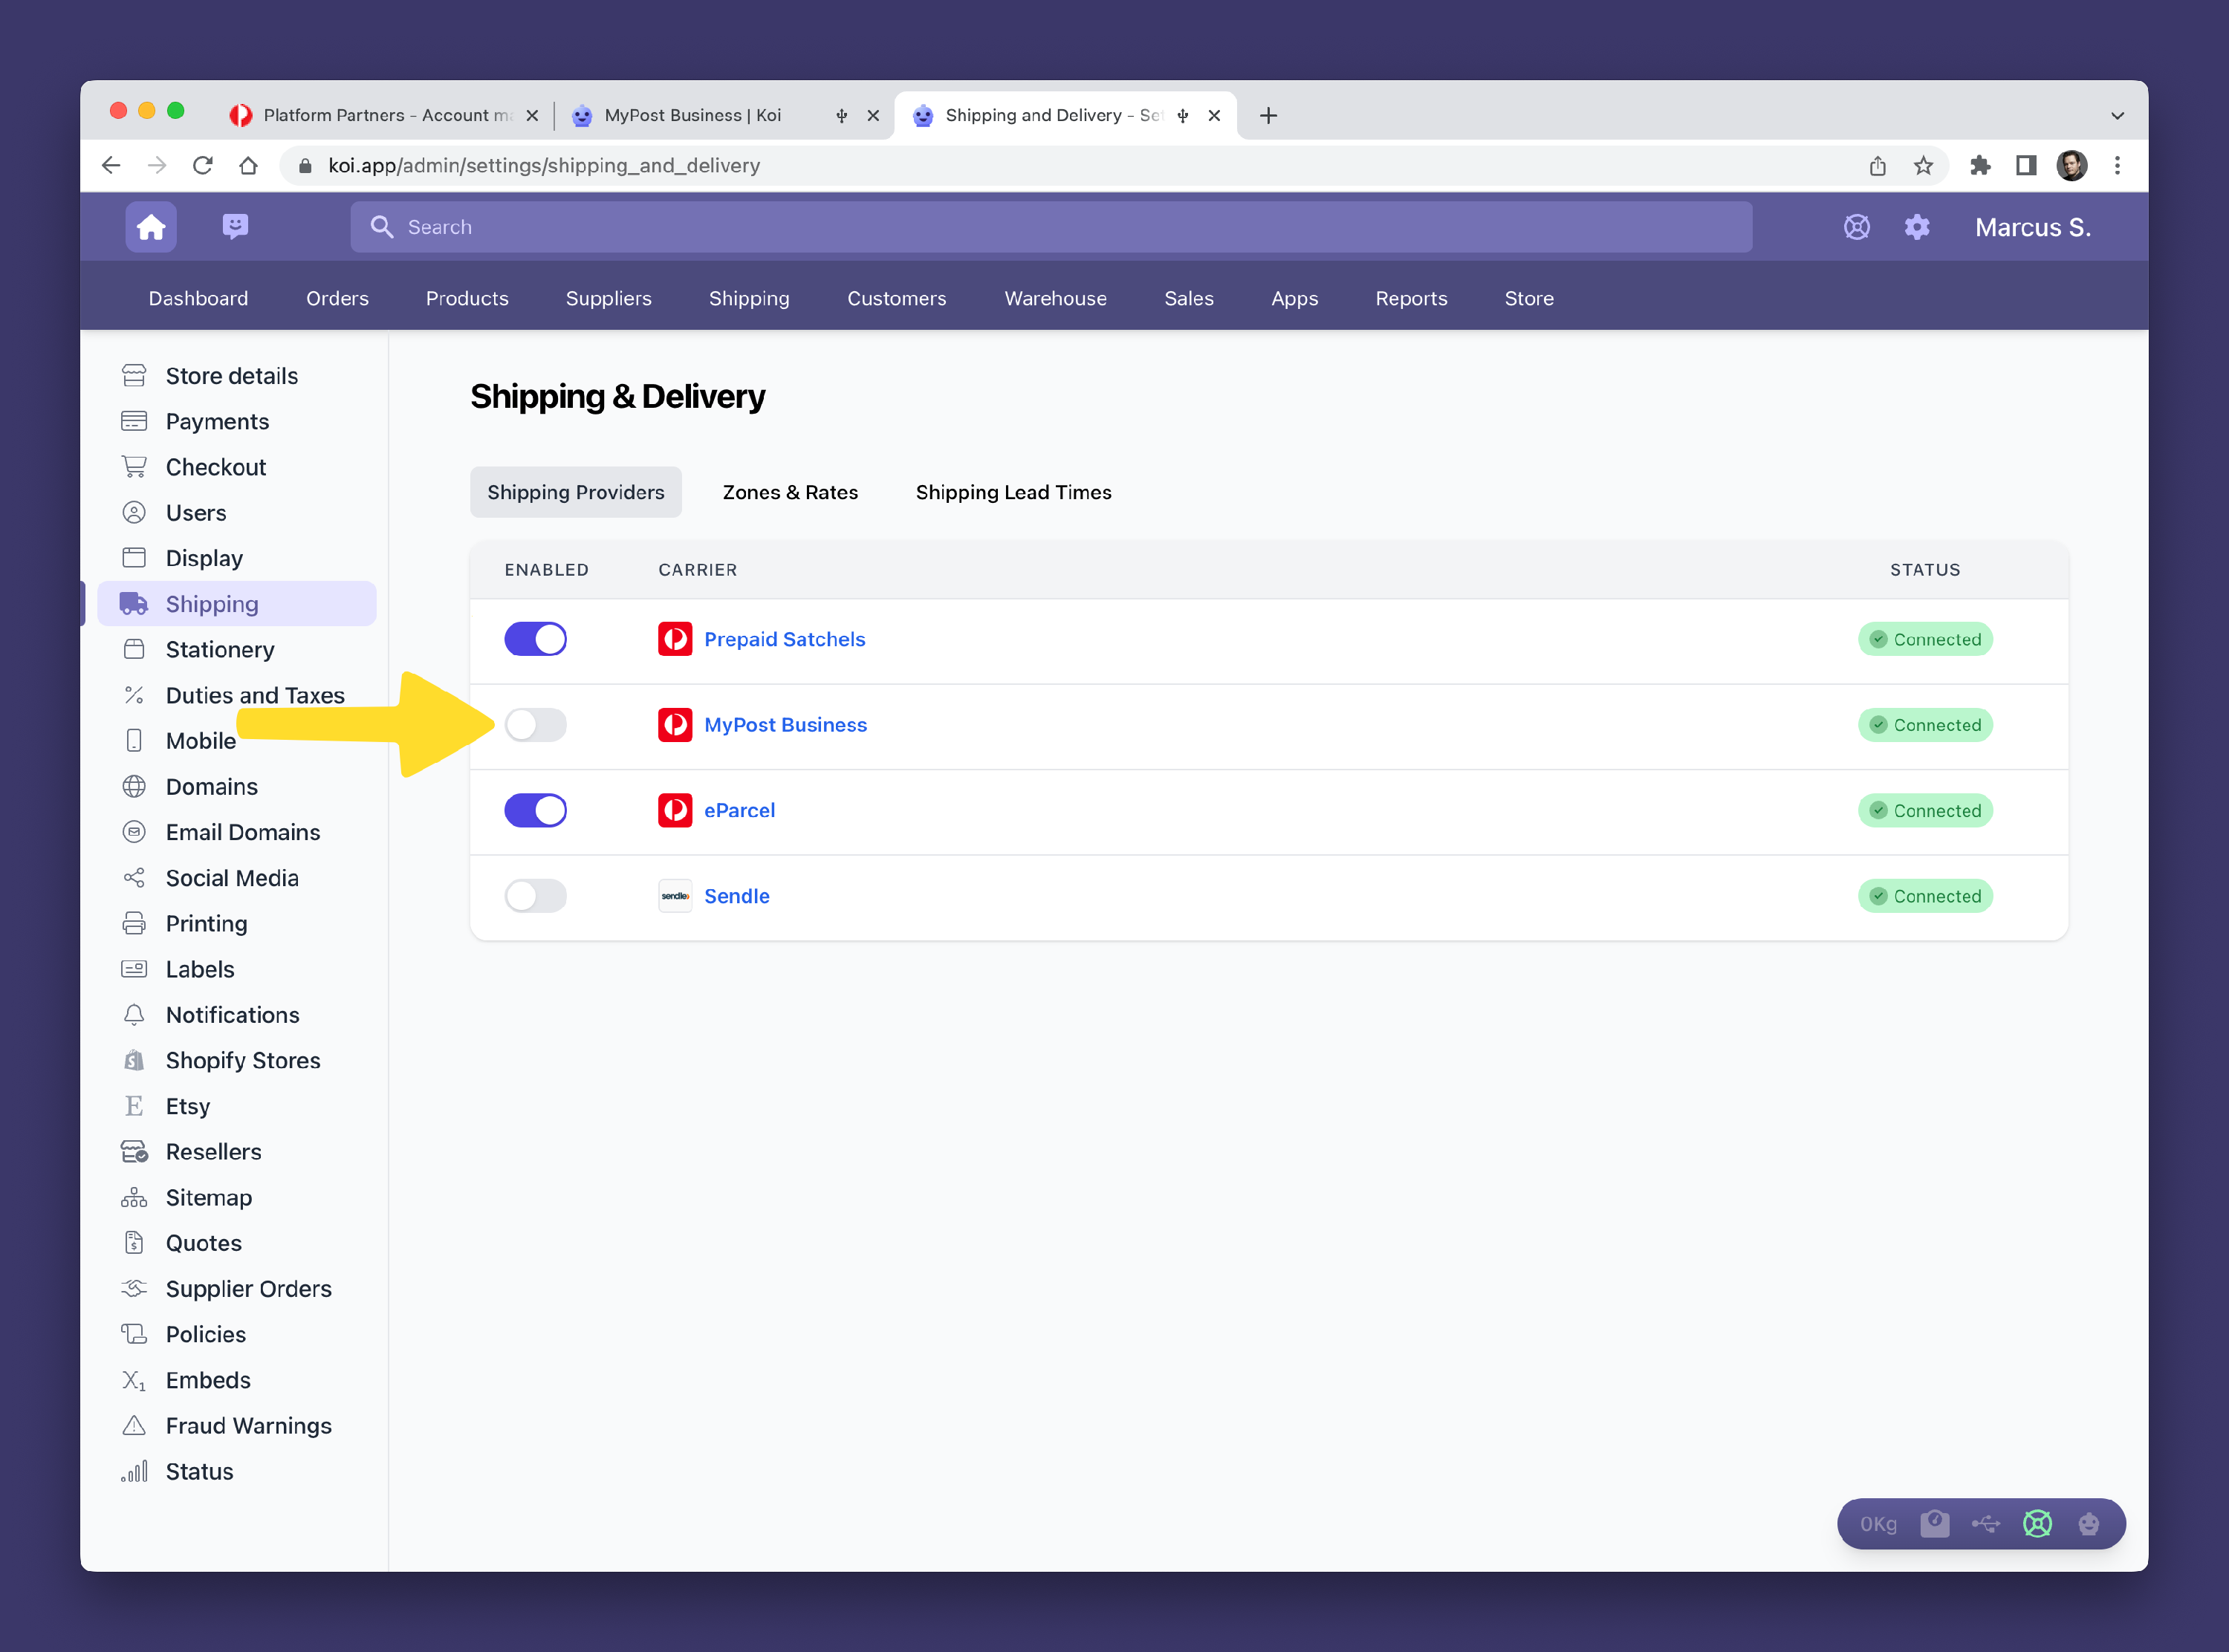Open the chat message icon in header
This screenshot has height=1652, width=2229.
[235, 226]
